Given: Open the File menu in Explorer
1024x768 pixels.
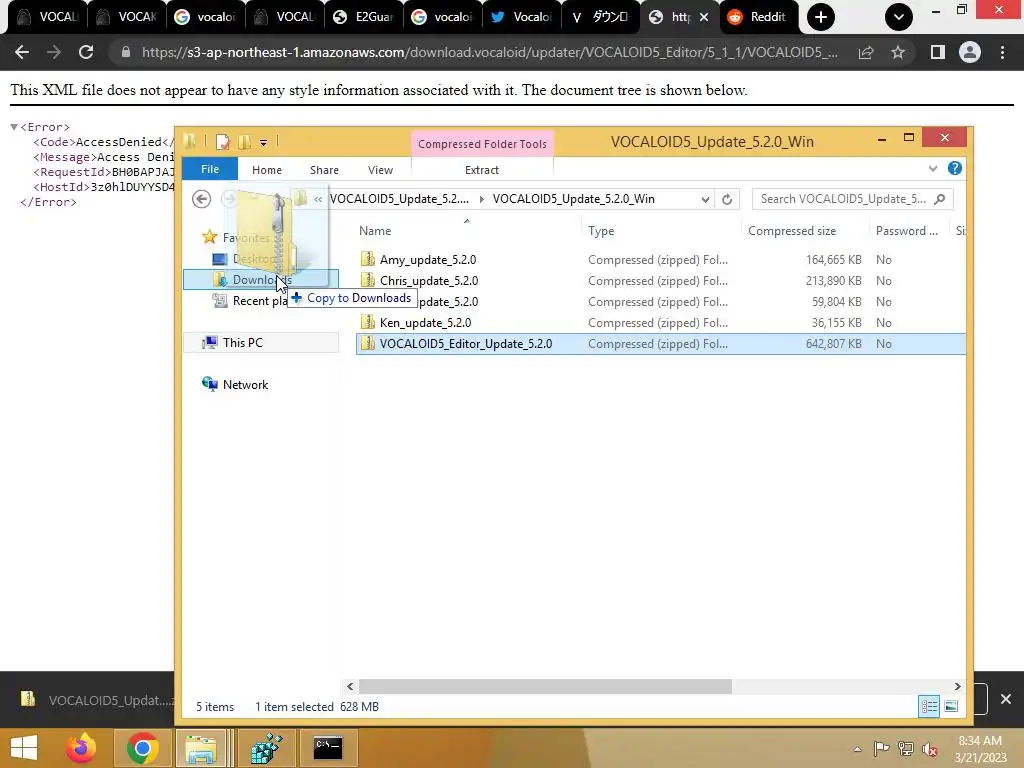Looking at the screenshot, I should tap(210, 169).
